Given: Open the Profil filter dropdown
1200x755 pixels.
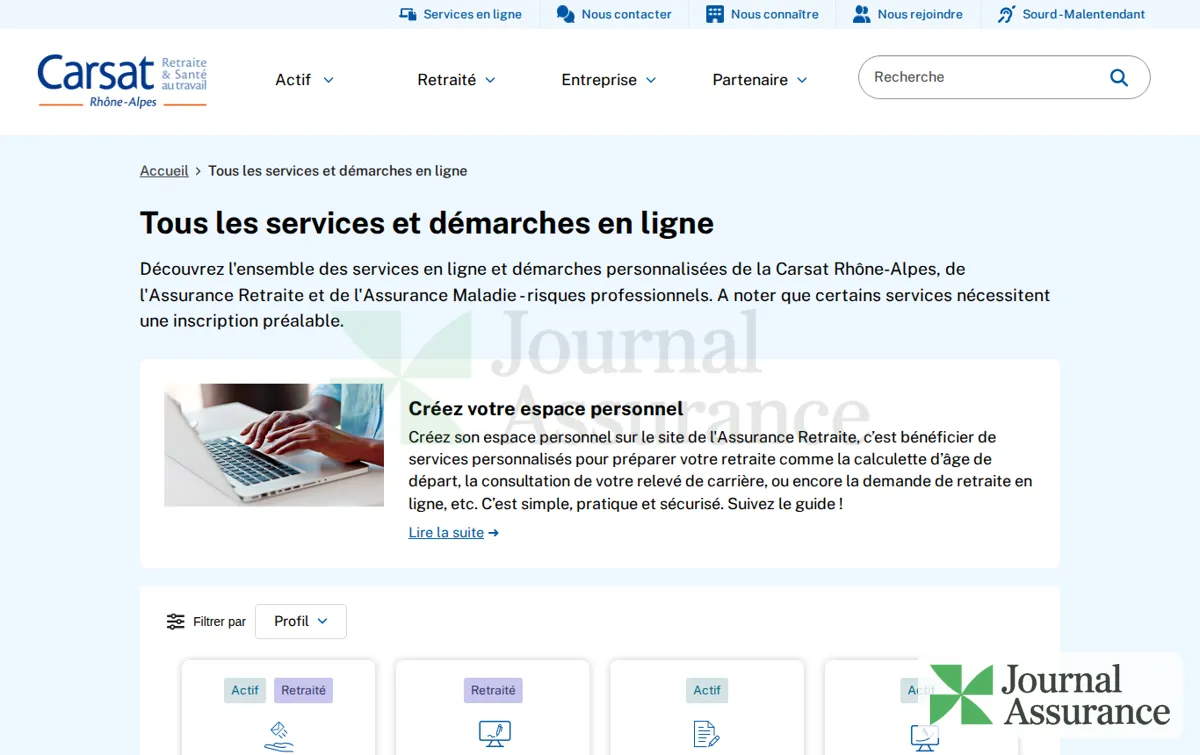Looking at the screenshot, I should click(301, 621).
